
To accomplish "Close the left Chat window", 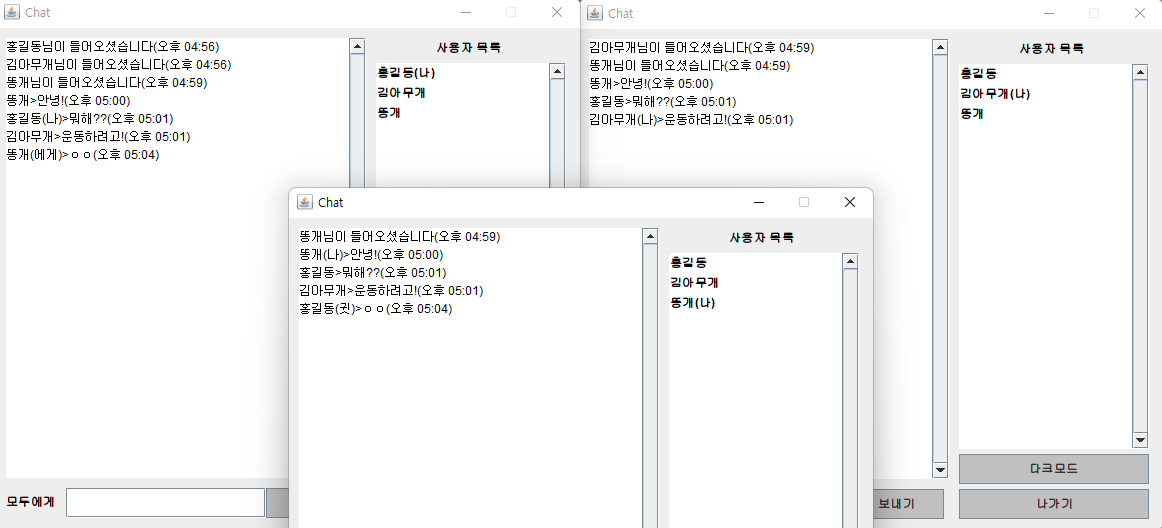I will (557, 13).
